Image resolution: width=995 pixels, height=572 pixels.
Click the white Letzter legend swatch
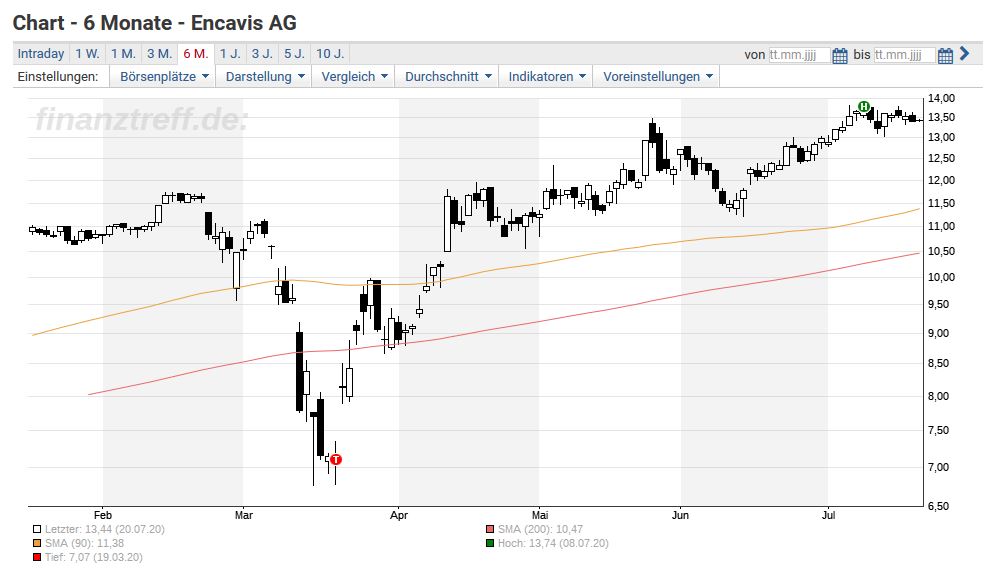(x=37, y=529)
